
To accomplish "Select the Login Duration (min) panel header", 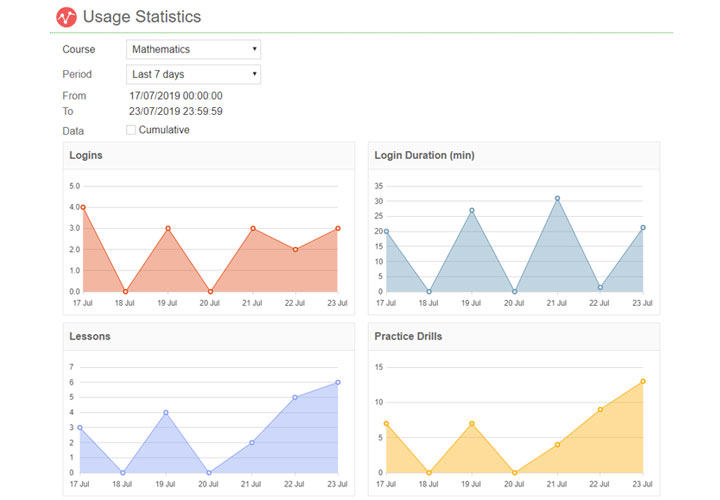I will tap(424, 156).
